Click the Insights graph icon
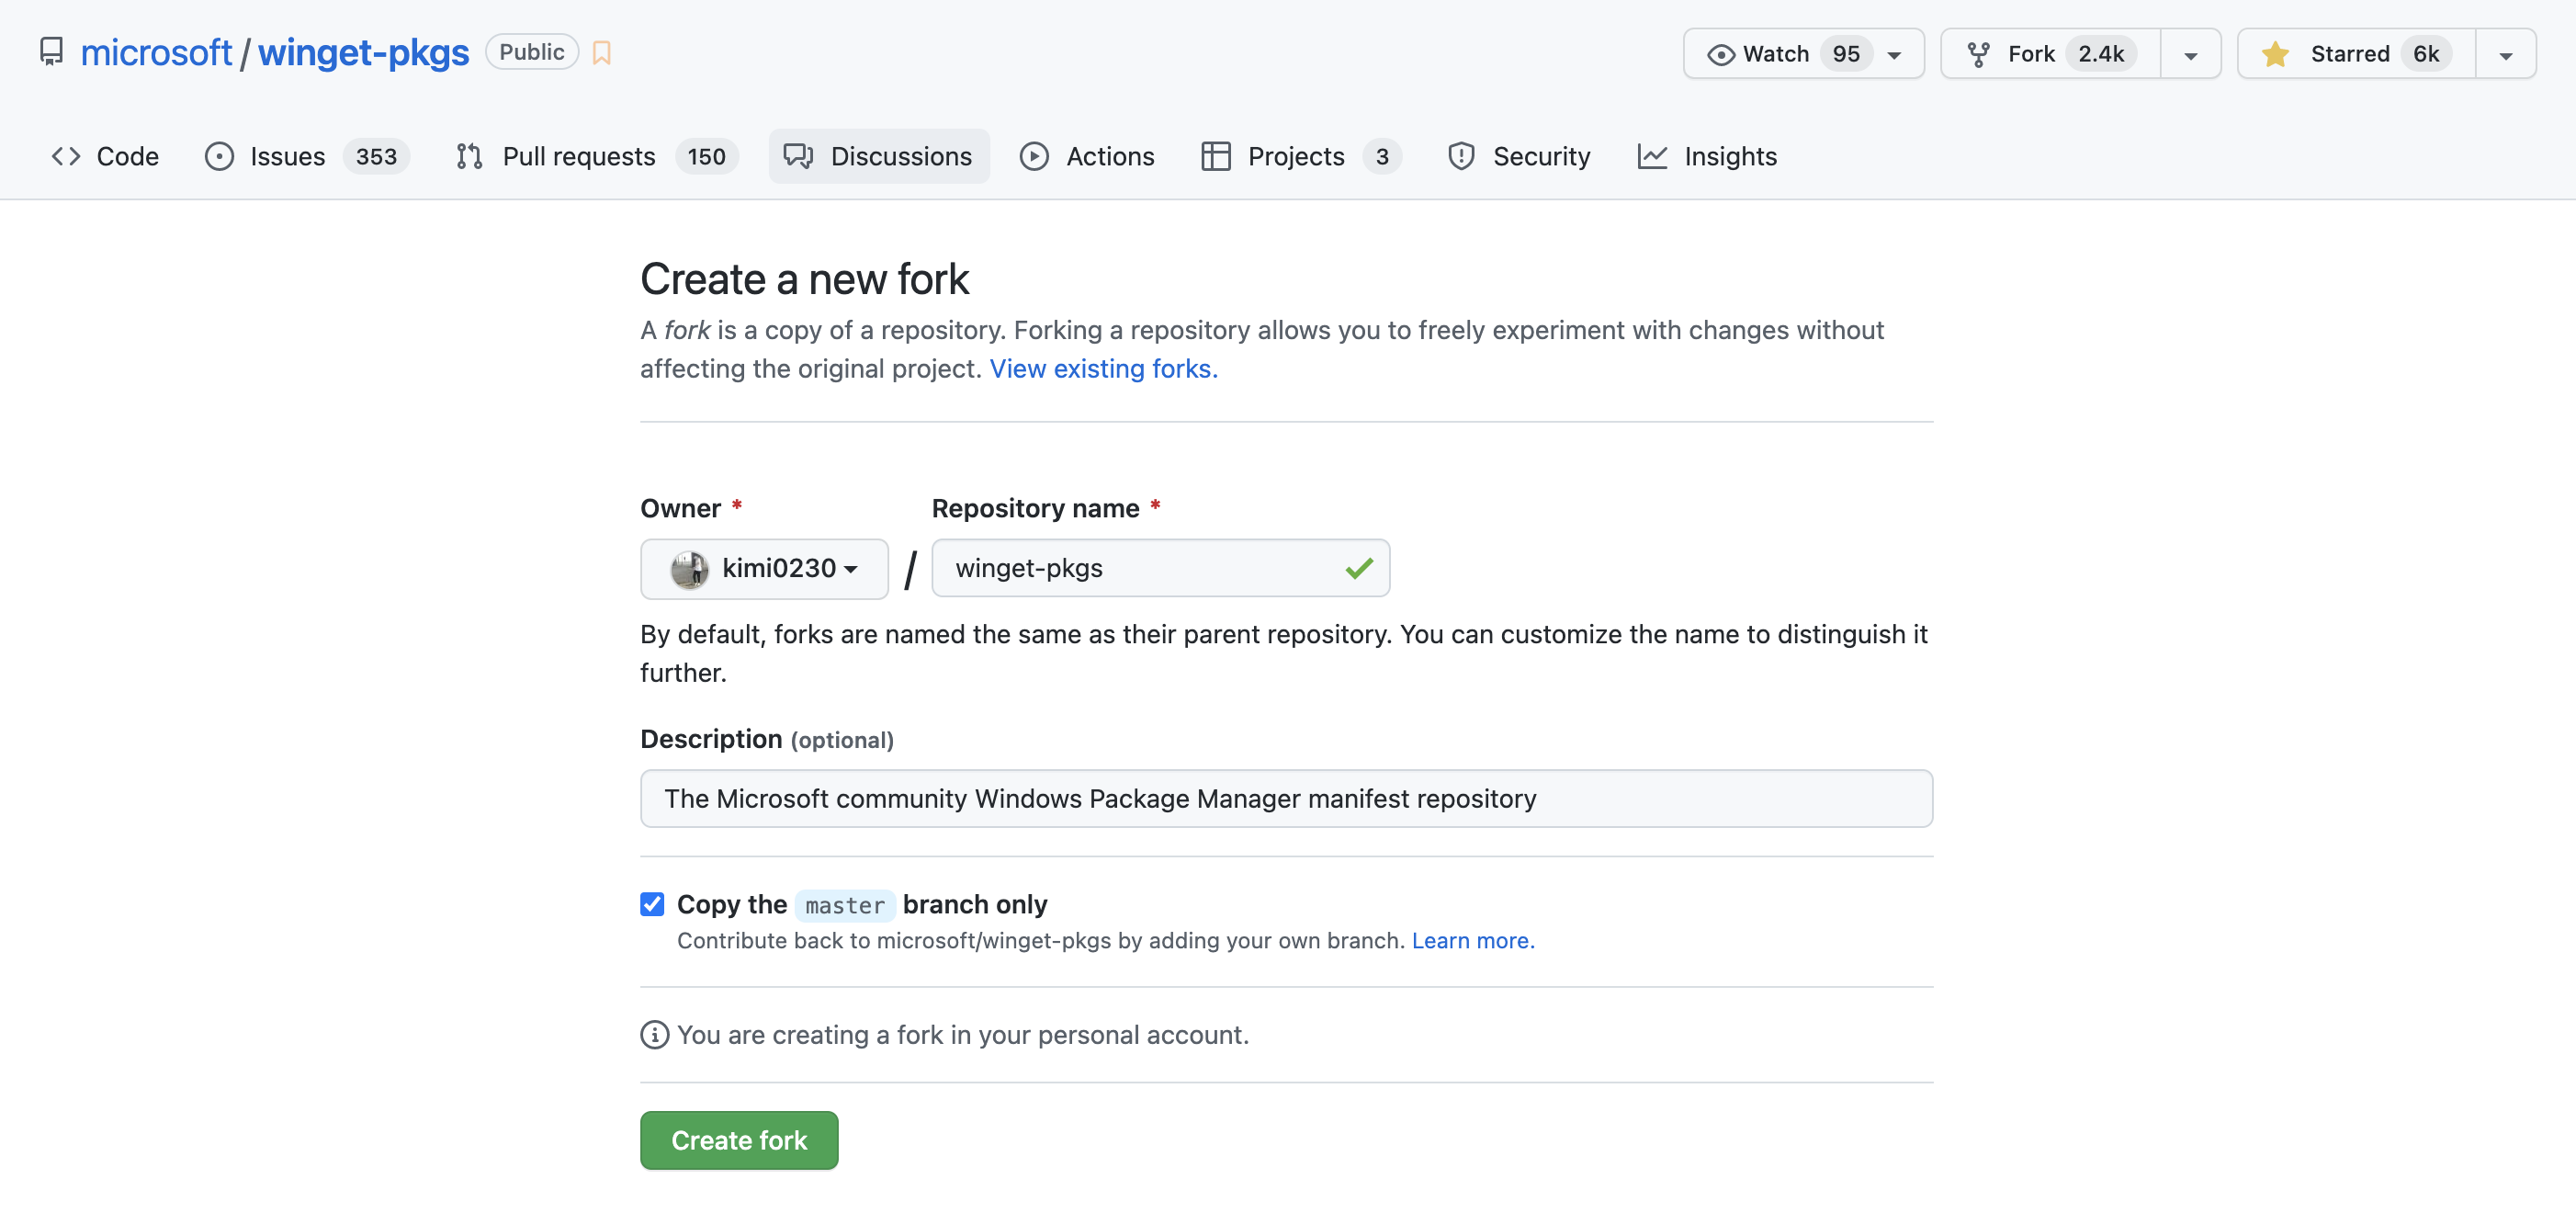2576x1213 pixels. click(x=1652, y=156)
